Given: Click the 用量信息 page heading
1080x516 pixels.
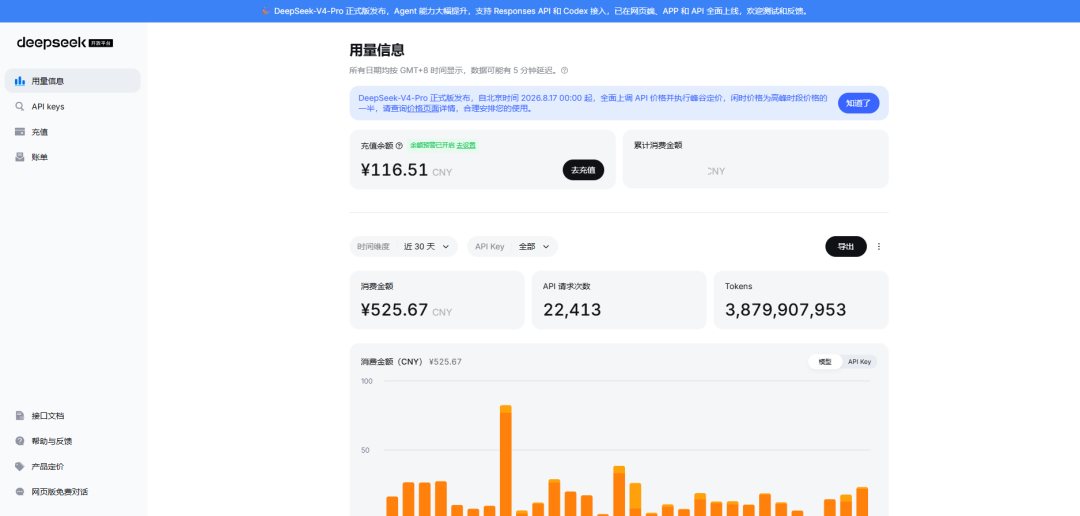Looking at the screenshot, I should click(377, 50).
